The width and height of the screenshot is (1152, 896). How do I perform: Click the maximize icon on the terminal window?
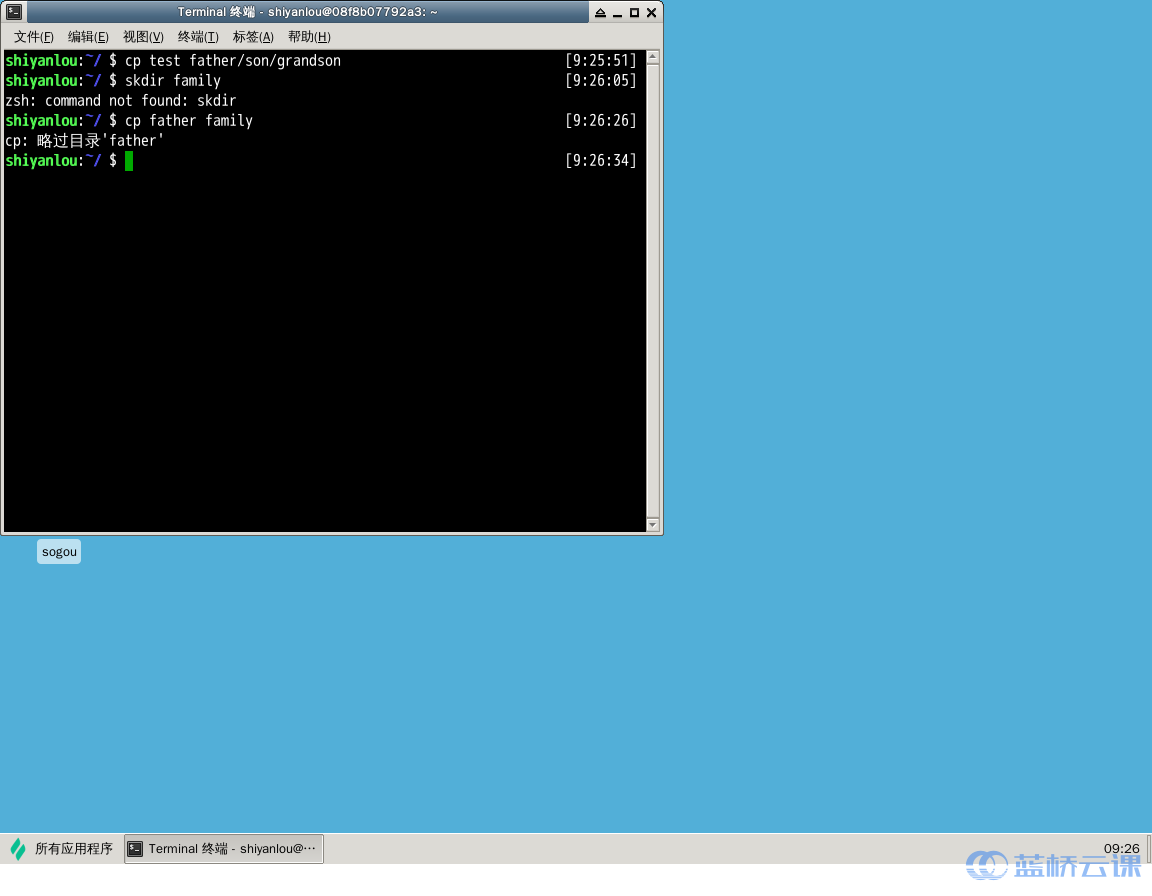[633, 12]
